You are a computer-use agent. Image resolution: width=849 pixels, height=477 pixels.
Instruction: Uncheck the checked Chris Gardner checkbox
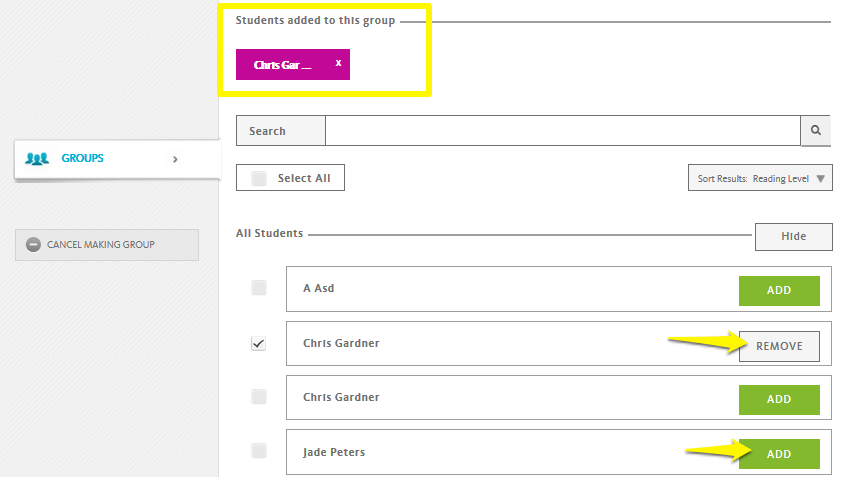(259, 343)
